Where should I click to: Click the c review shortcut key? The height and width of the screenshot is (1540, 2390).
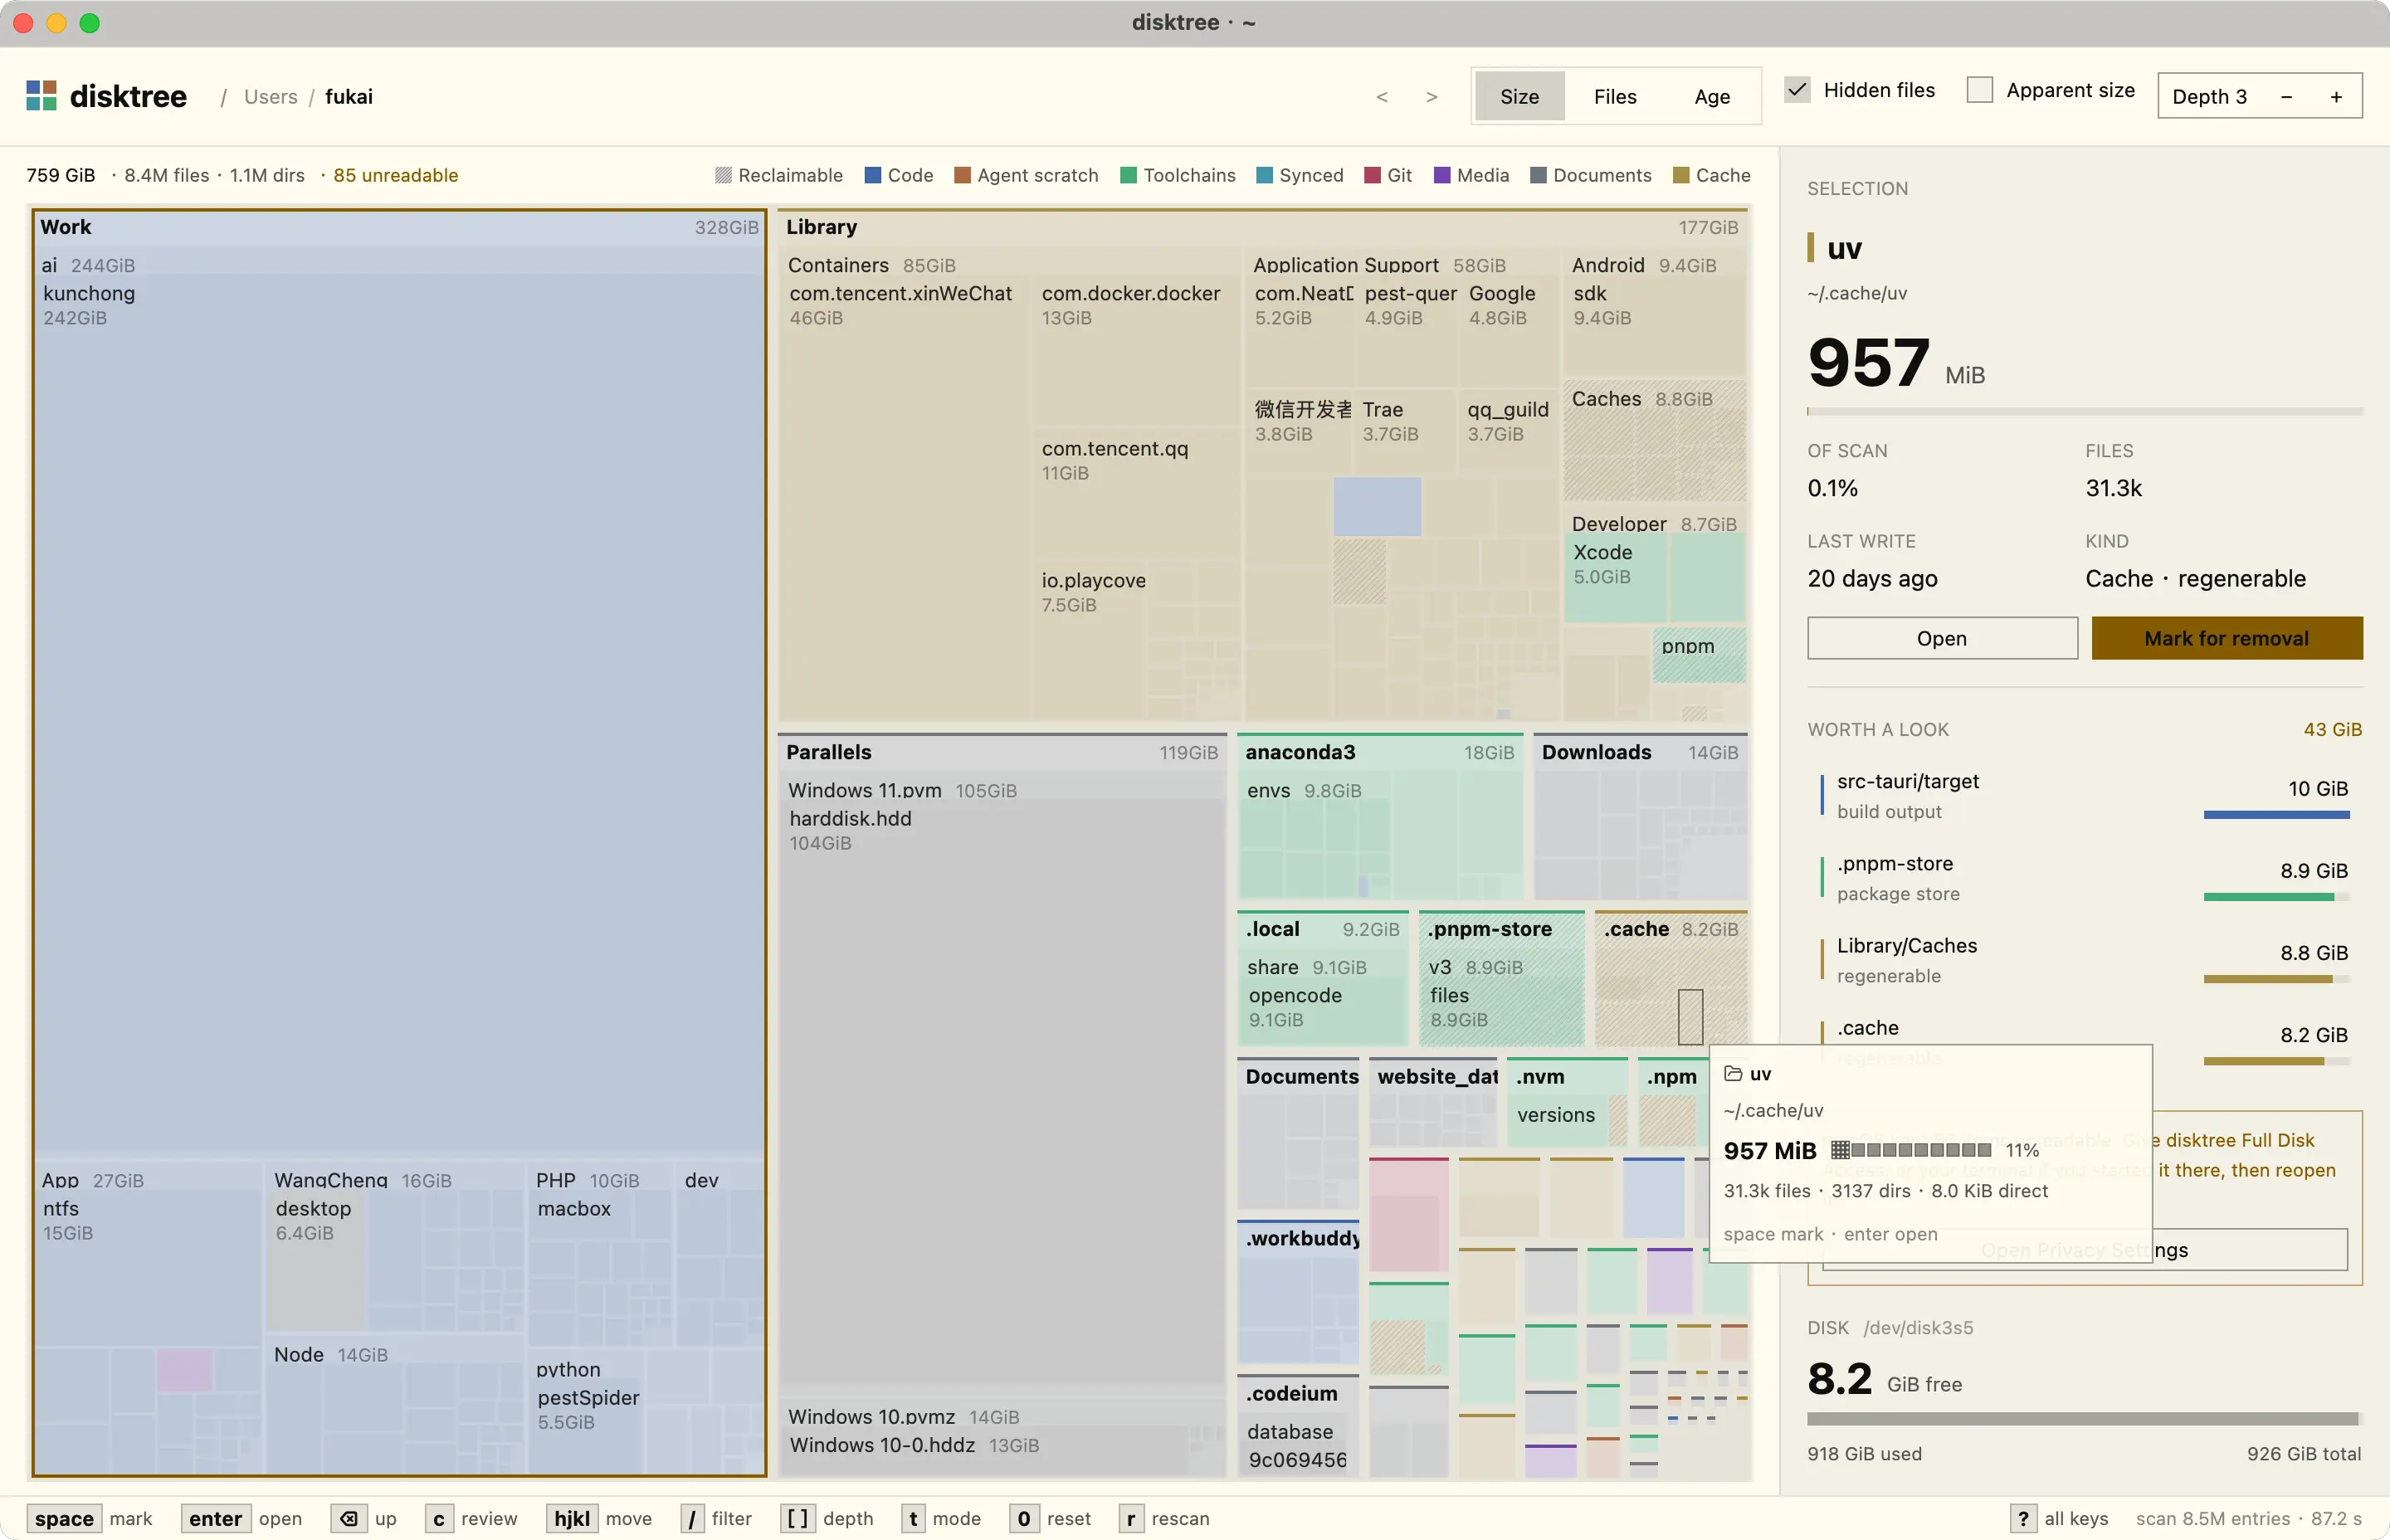438,1518
